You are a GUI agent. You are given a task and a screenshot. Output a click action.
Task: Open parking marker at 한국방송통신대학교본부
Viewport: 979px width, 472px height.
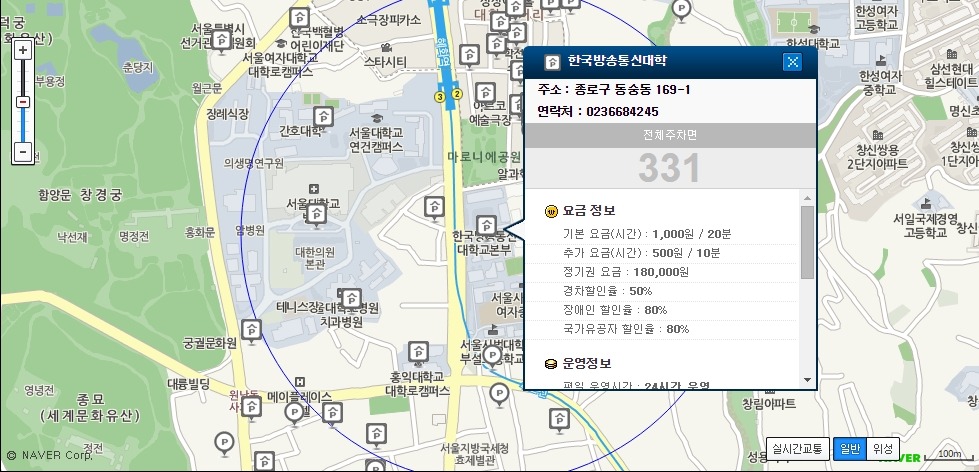tap(486, 226)
